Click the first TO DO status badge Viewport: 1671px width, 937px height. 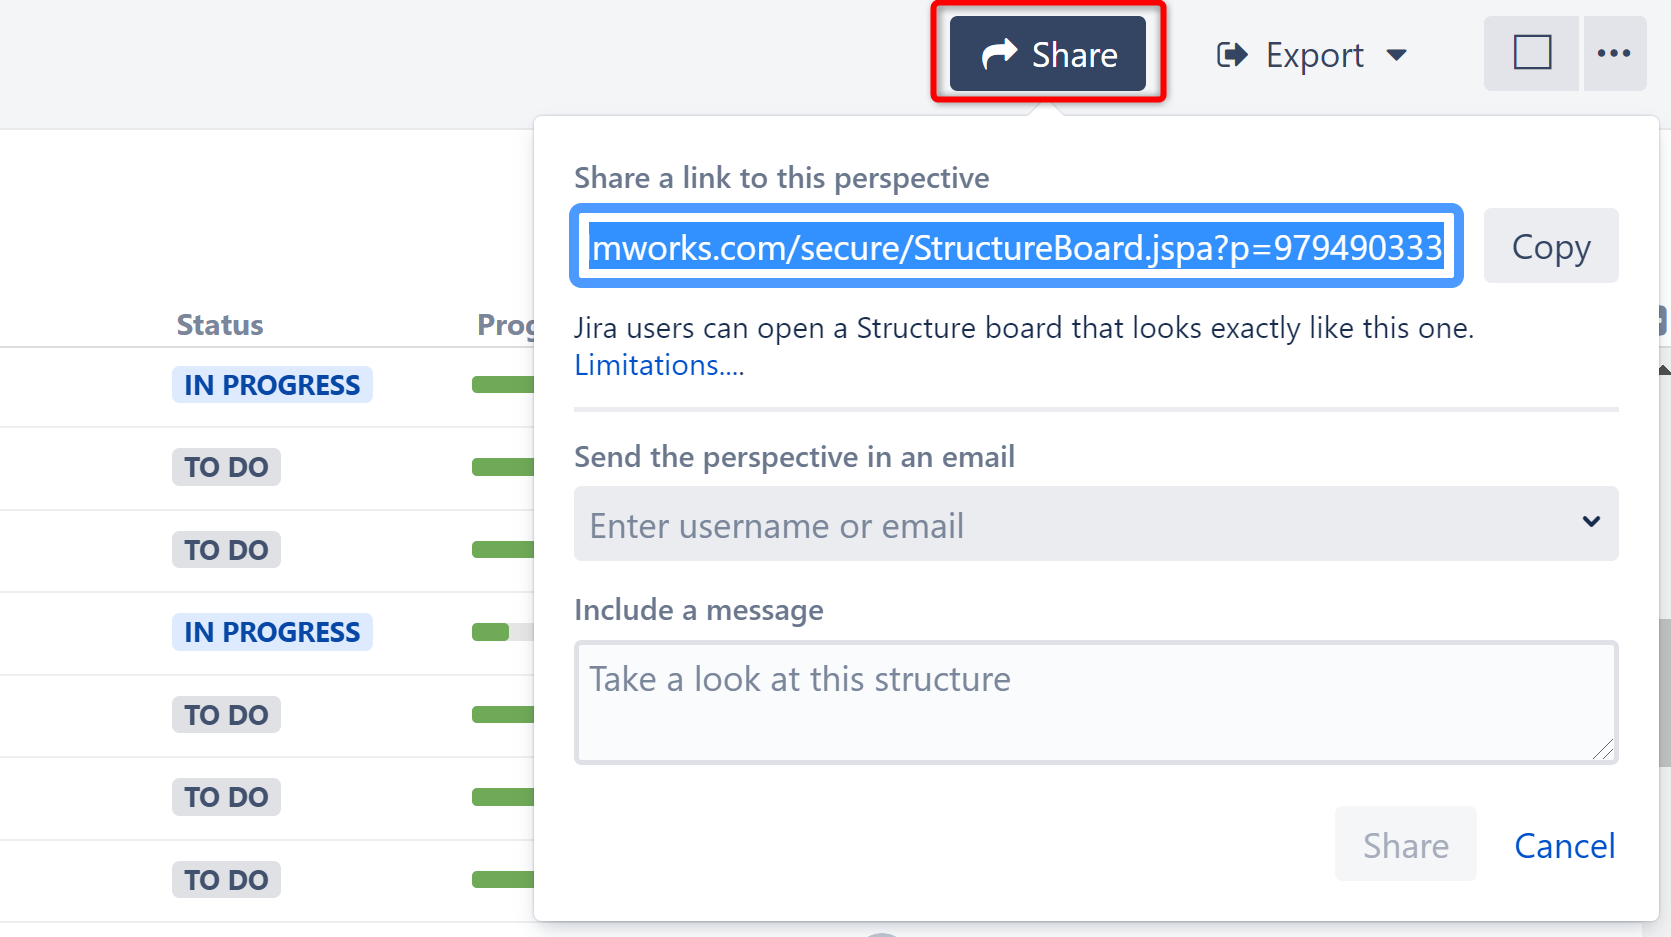coord(226,467)
